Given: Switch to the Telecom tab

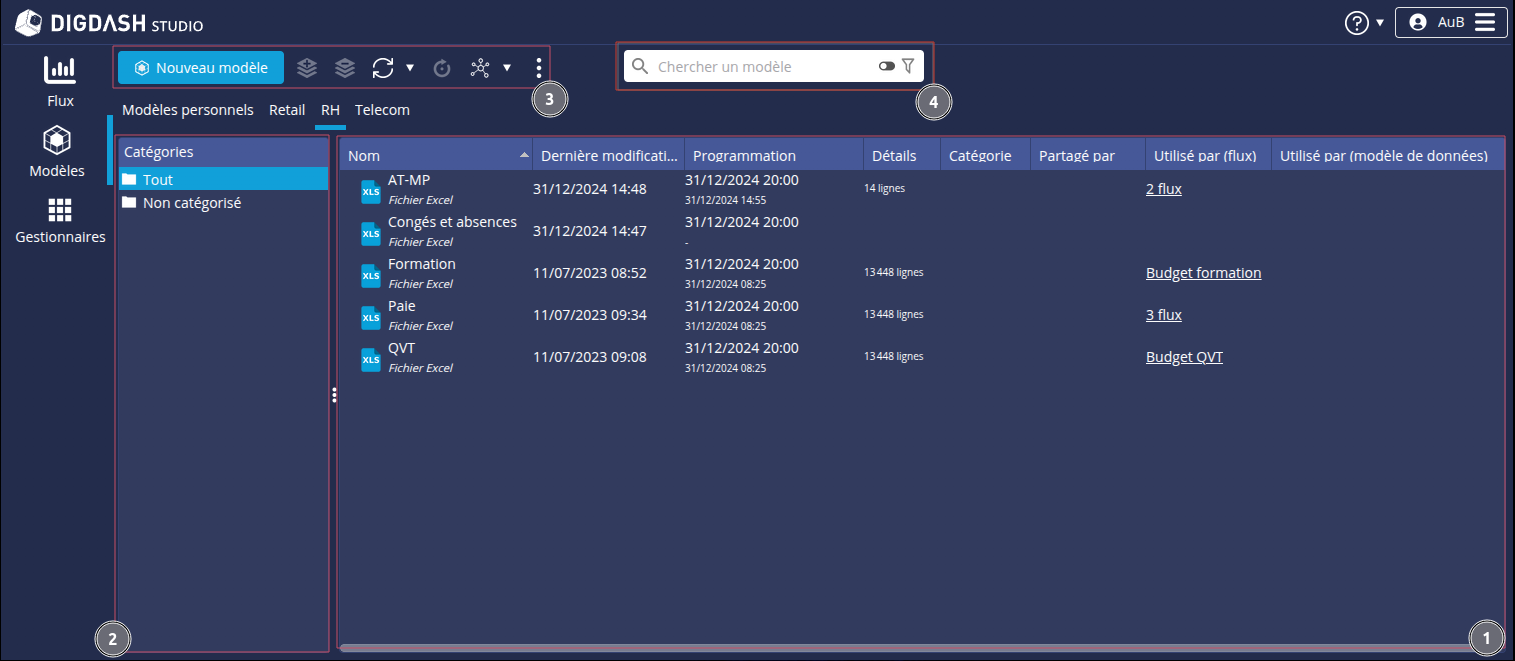Looking at the screenshot, I should click(x=382, y=110).
